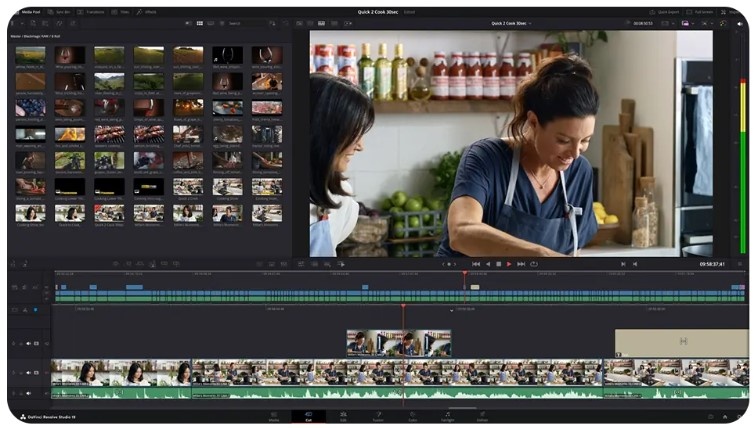Open the Cut page
The width and height of the screenshot is (754, 428).
coord(308,416)
